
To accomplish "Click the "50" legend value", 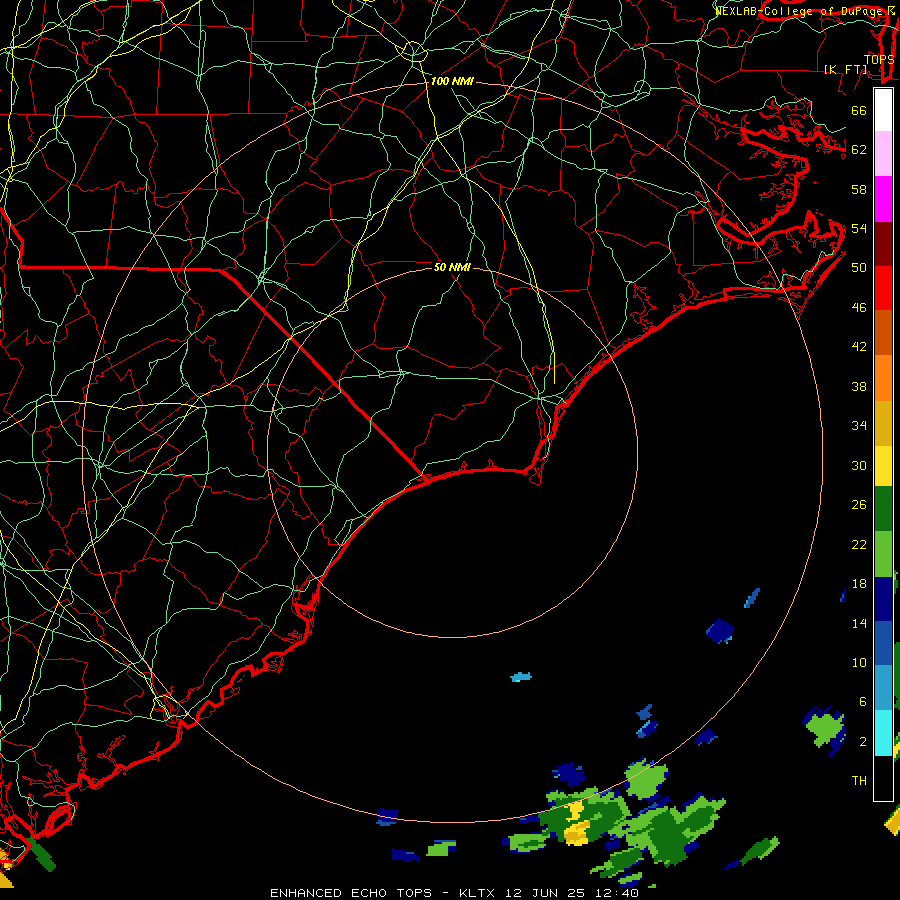I will (859, 267).
